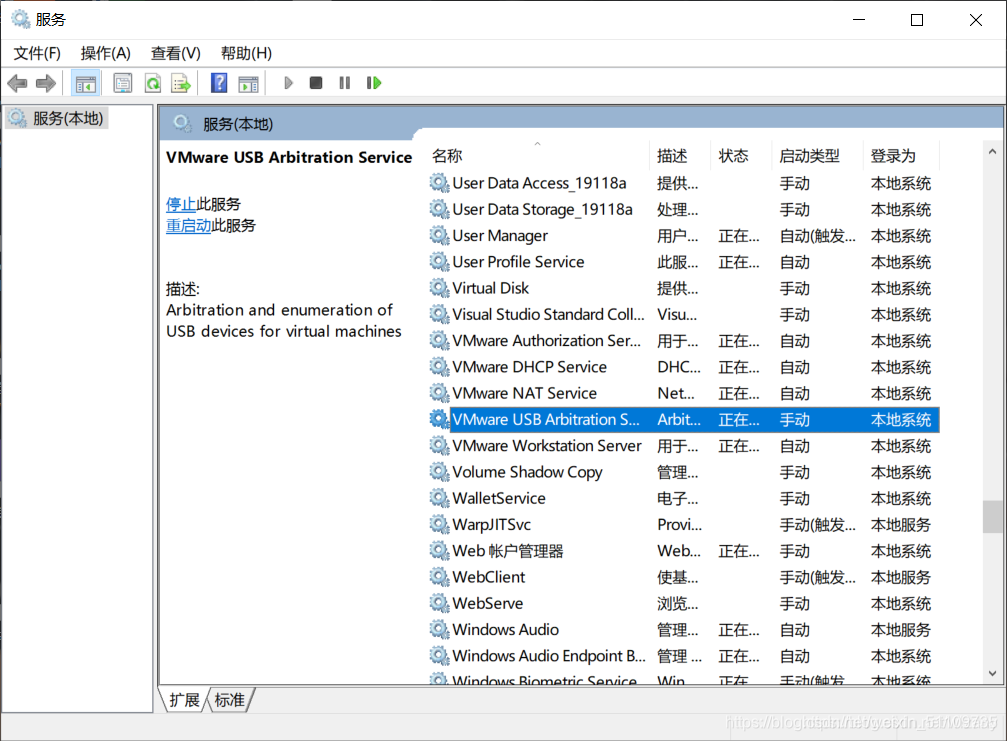Click the services gear icon in title bar
Screen dimensions: 1007x741
coord(21,19)
